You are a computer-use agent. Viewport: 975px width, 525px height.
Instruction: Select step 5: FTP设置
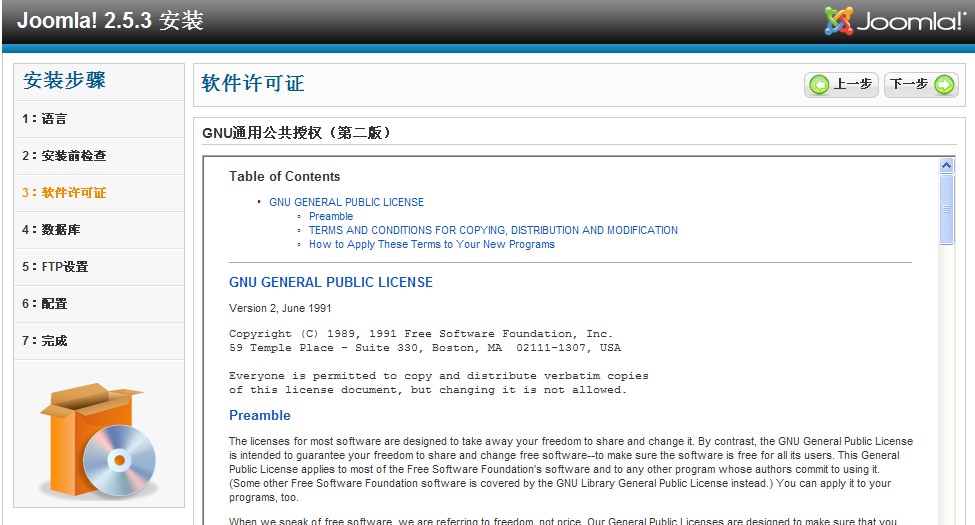point(99,267)
